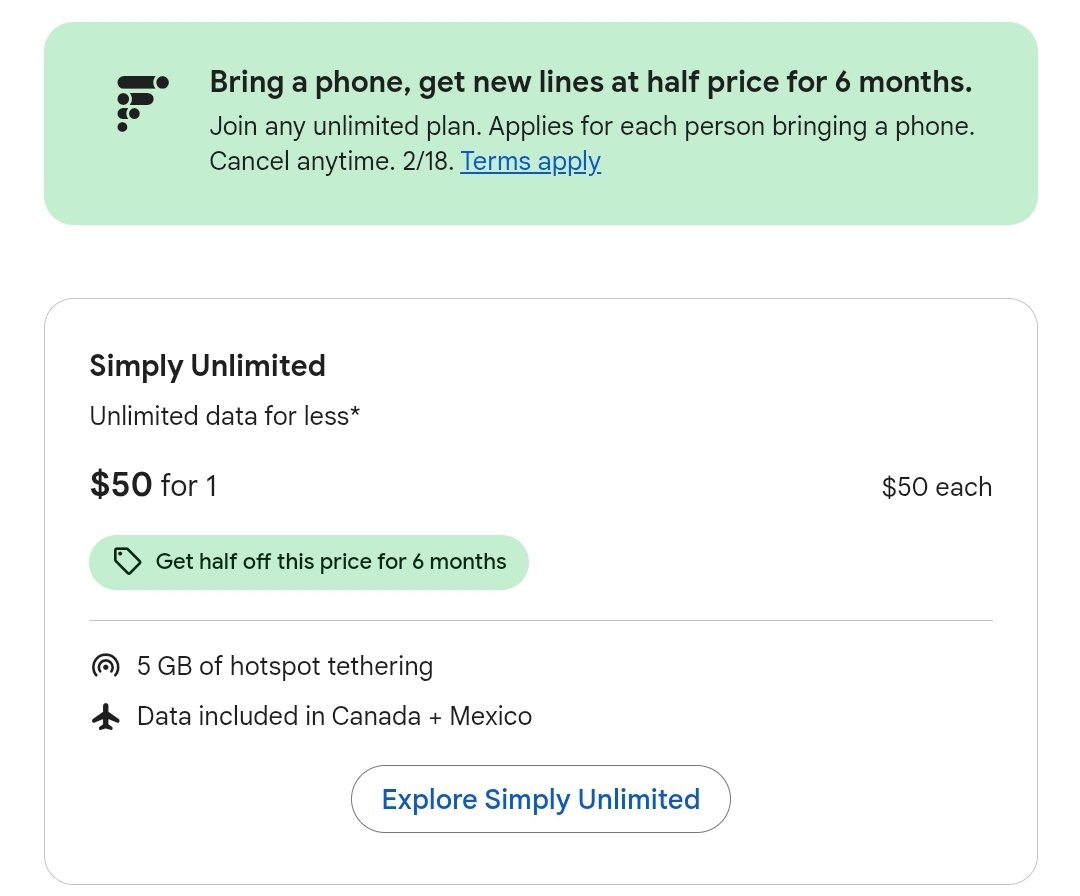Open the Terms apply link
The image size is (1080, 896).
(x=530, y=162)
